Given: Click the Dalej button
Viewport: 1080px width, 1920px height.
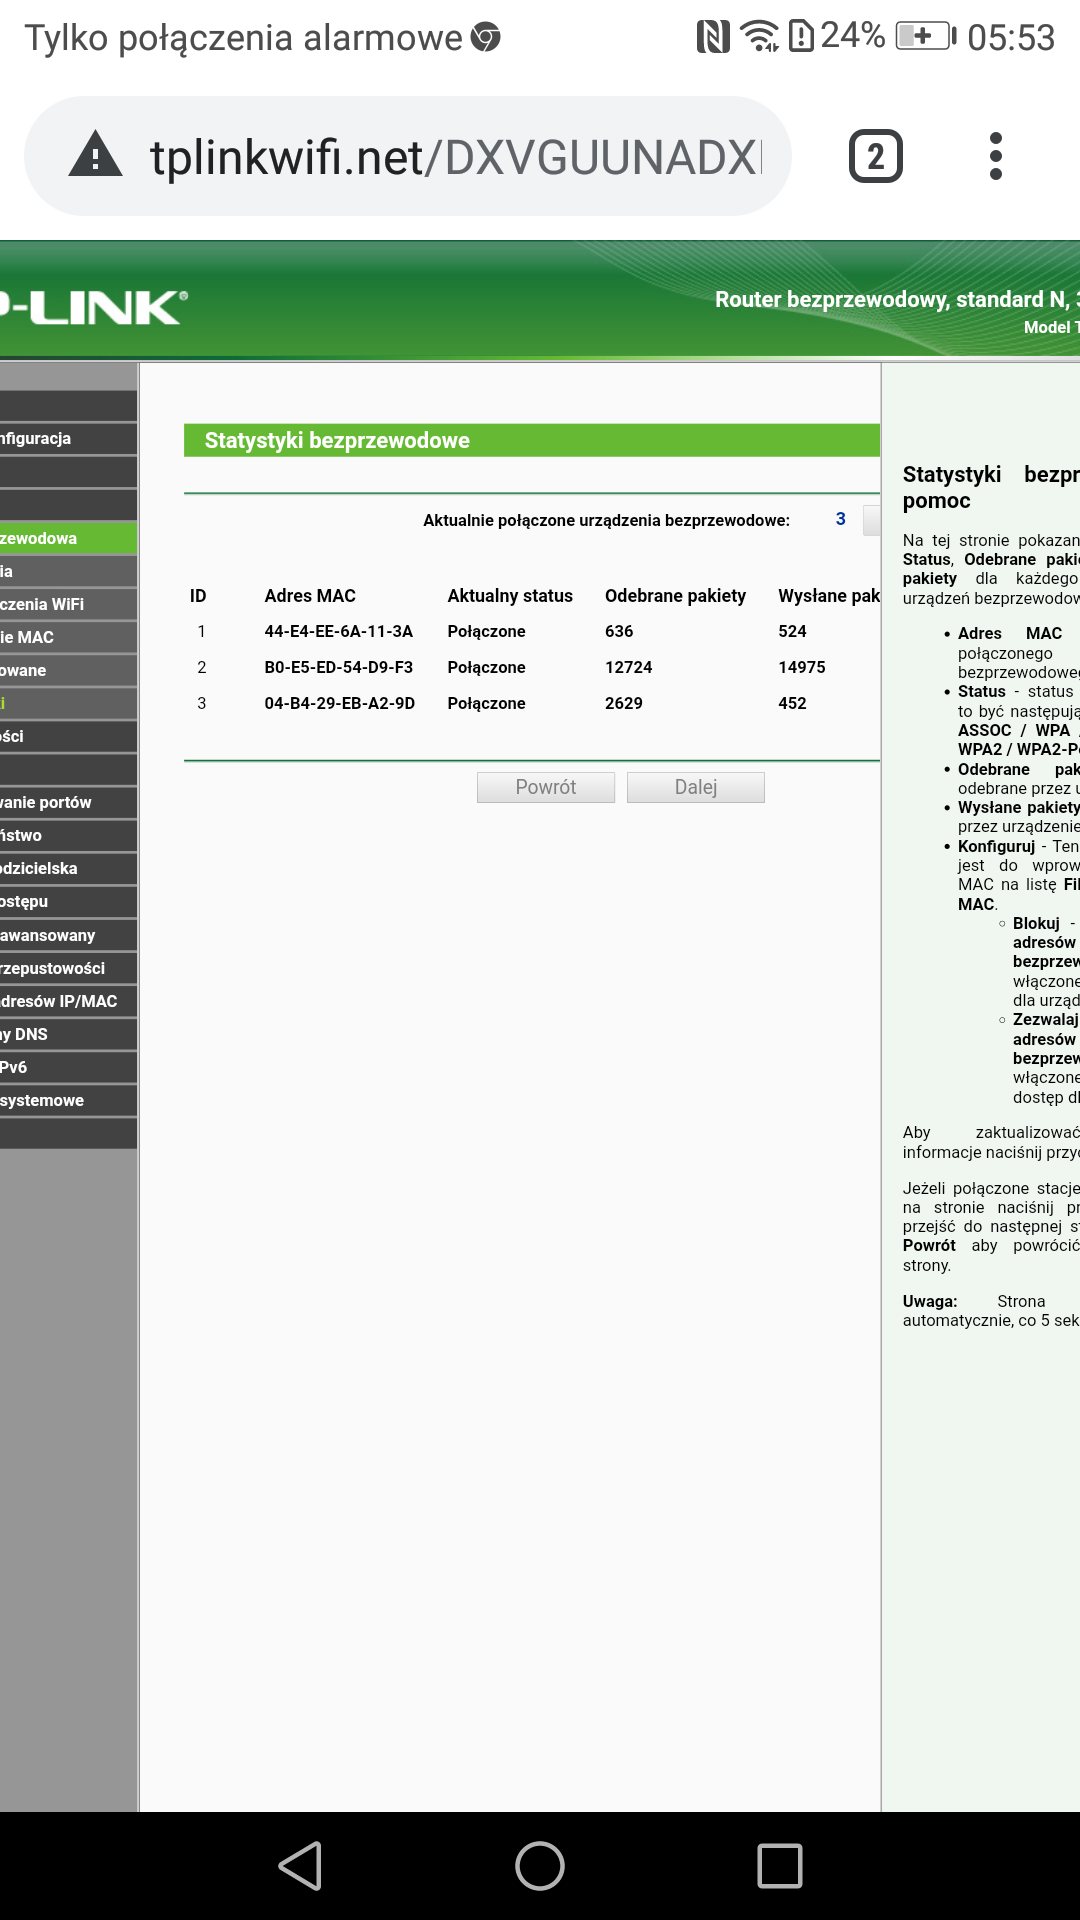Looking at the screenshot, I should 696,787.
